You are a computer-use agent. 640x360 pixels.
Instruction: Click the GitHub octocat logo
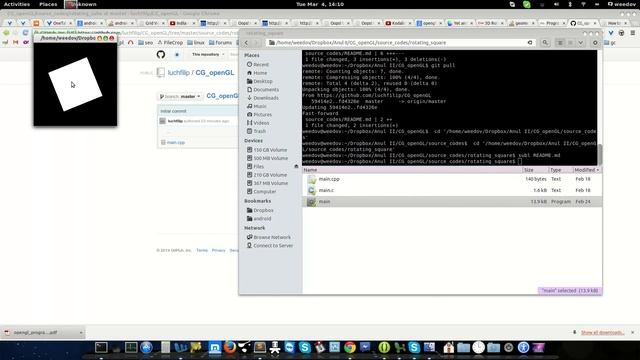click(161, 54)
